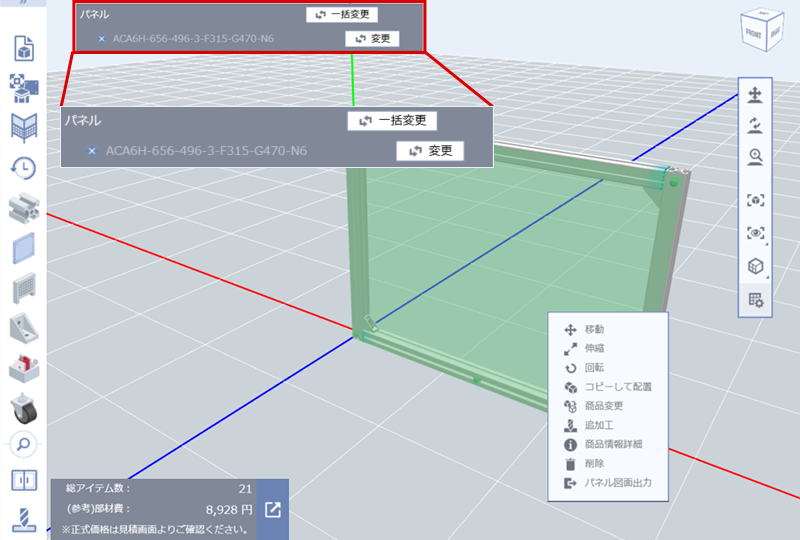Open the cube display mode dropdown

(756, 266)
